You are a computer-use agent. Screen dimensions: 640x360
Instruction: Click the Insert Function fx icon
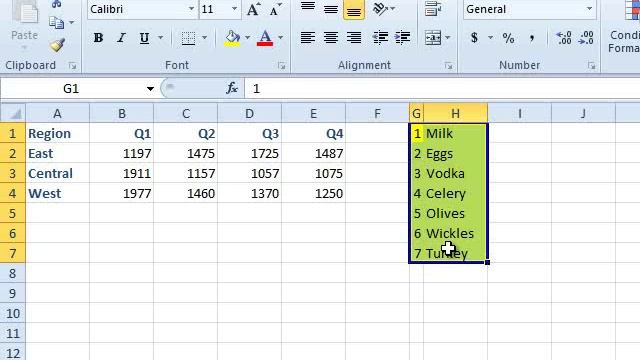tap(232, 88)
